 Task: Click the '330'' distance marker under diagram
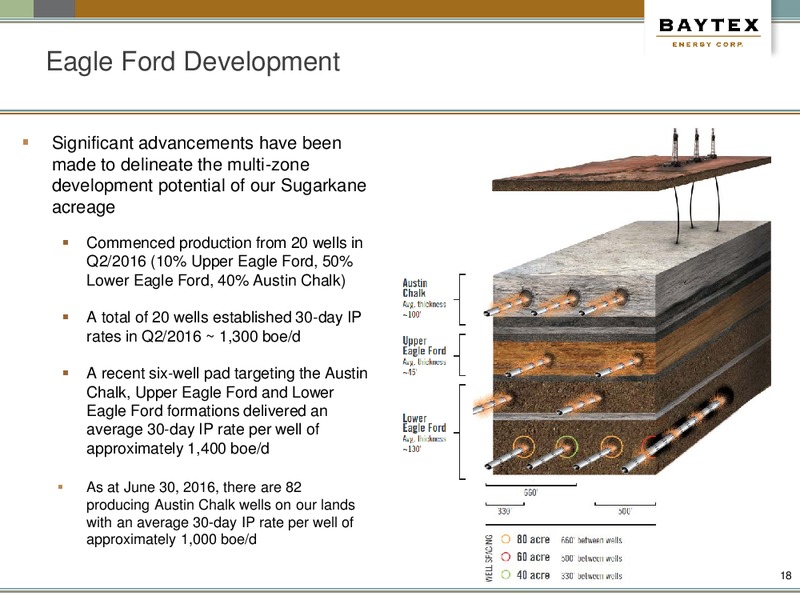pos(504,511)
